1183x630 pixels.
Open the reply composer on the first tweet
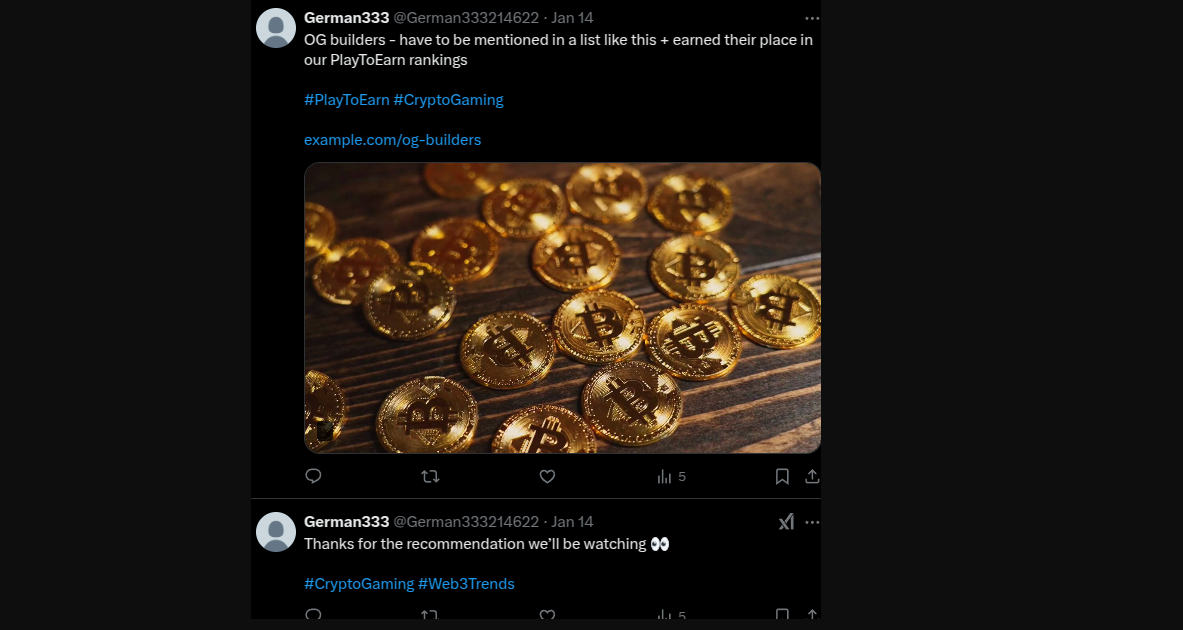pos(313,477)
